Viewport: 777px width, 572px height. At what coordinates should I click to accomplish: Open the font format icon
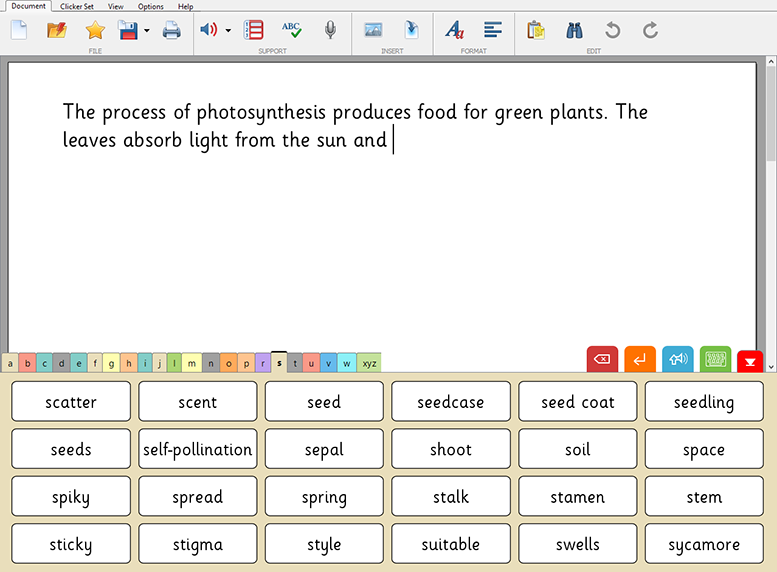pyautogui.click(x=454, y=30)
